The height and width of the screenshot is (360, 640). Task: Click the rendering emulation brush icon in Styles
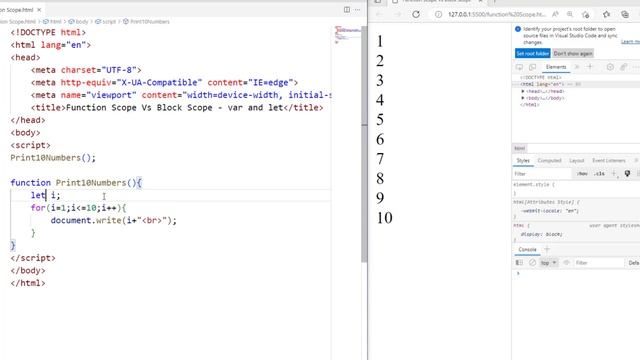[x=627, y=174]
